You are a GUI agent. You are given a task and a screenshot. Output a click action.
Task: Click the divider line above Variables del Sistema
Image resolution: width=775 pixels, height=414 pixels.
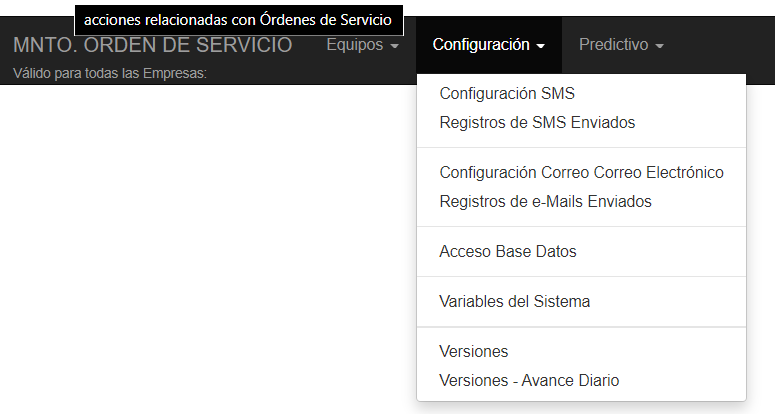[x=581, y=276]
